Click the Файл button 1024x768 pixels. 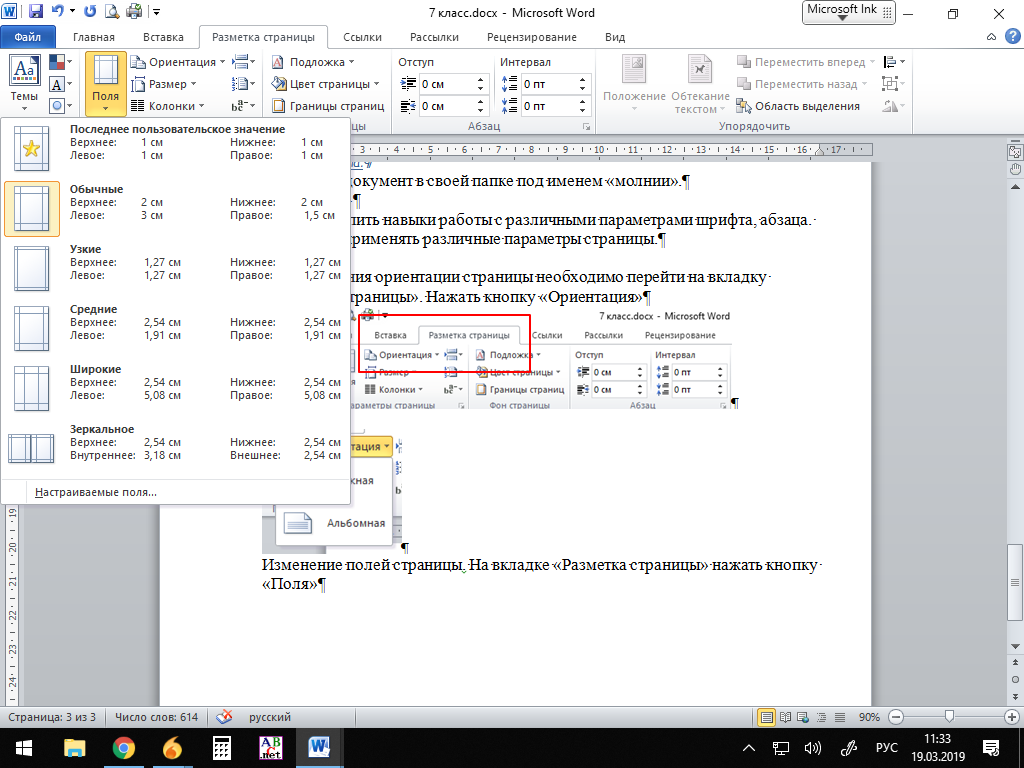28,37
